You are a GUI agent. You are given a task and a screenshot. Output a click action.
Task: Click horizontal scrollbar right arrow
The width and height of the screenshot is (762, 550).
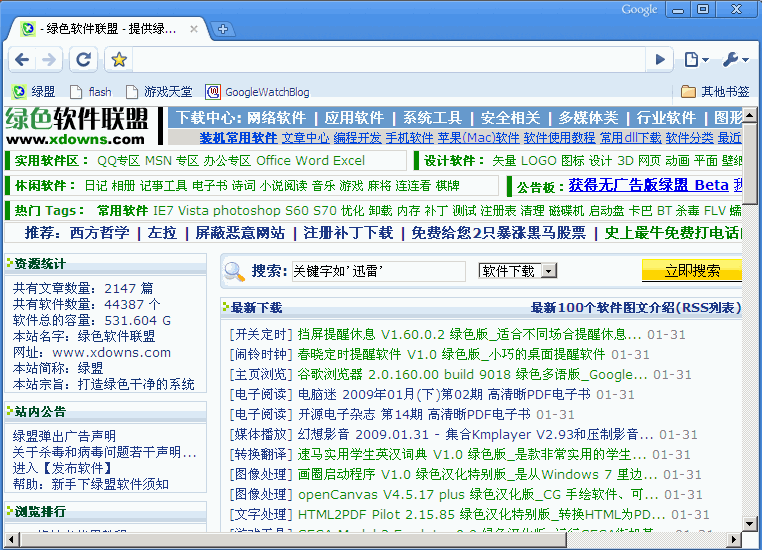click(734, 540)
